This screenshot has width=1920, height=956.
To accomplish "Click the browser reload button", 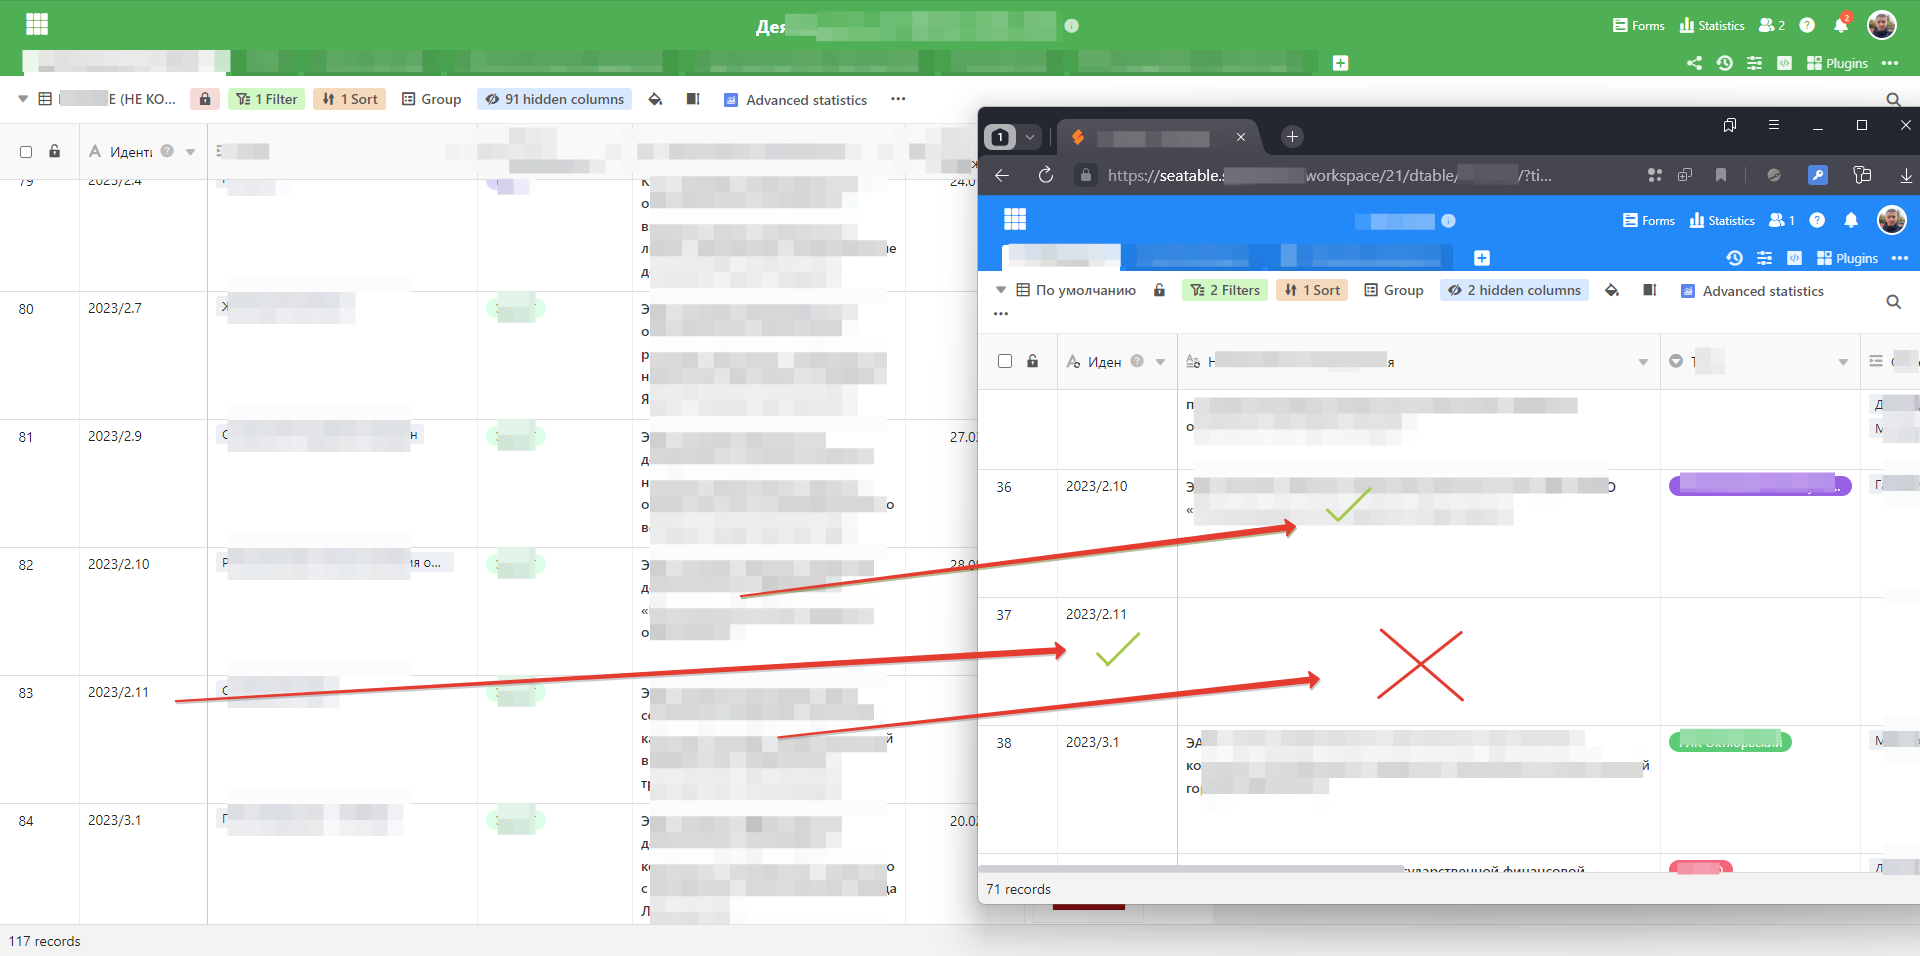I will pyautogui.click(x=1046, y=175).
